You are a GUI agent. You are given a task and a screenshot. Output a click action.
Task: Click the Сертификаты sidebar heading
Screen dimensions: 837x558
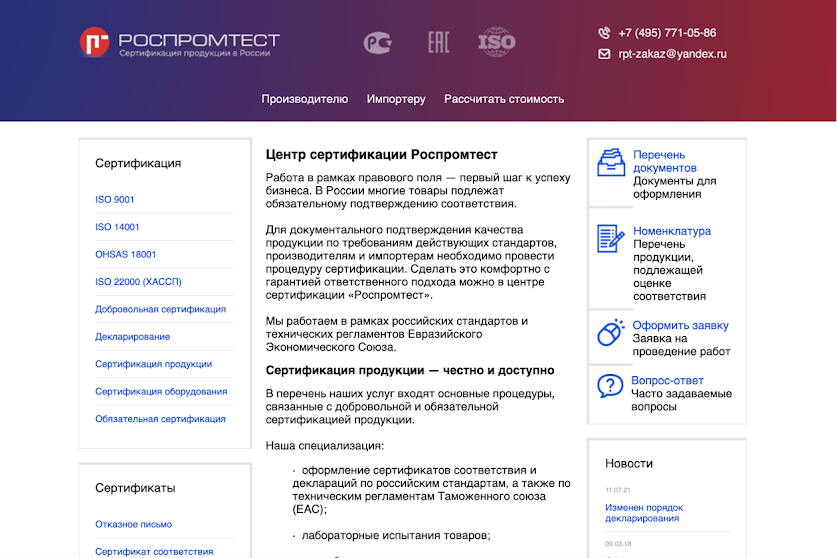tap(135, 488)
